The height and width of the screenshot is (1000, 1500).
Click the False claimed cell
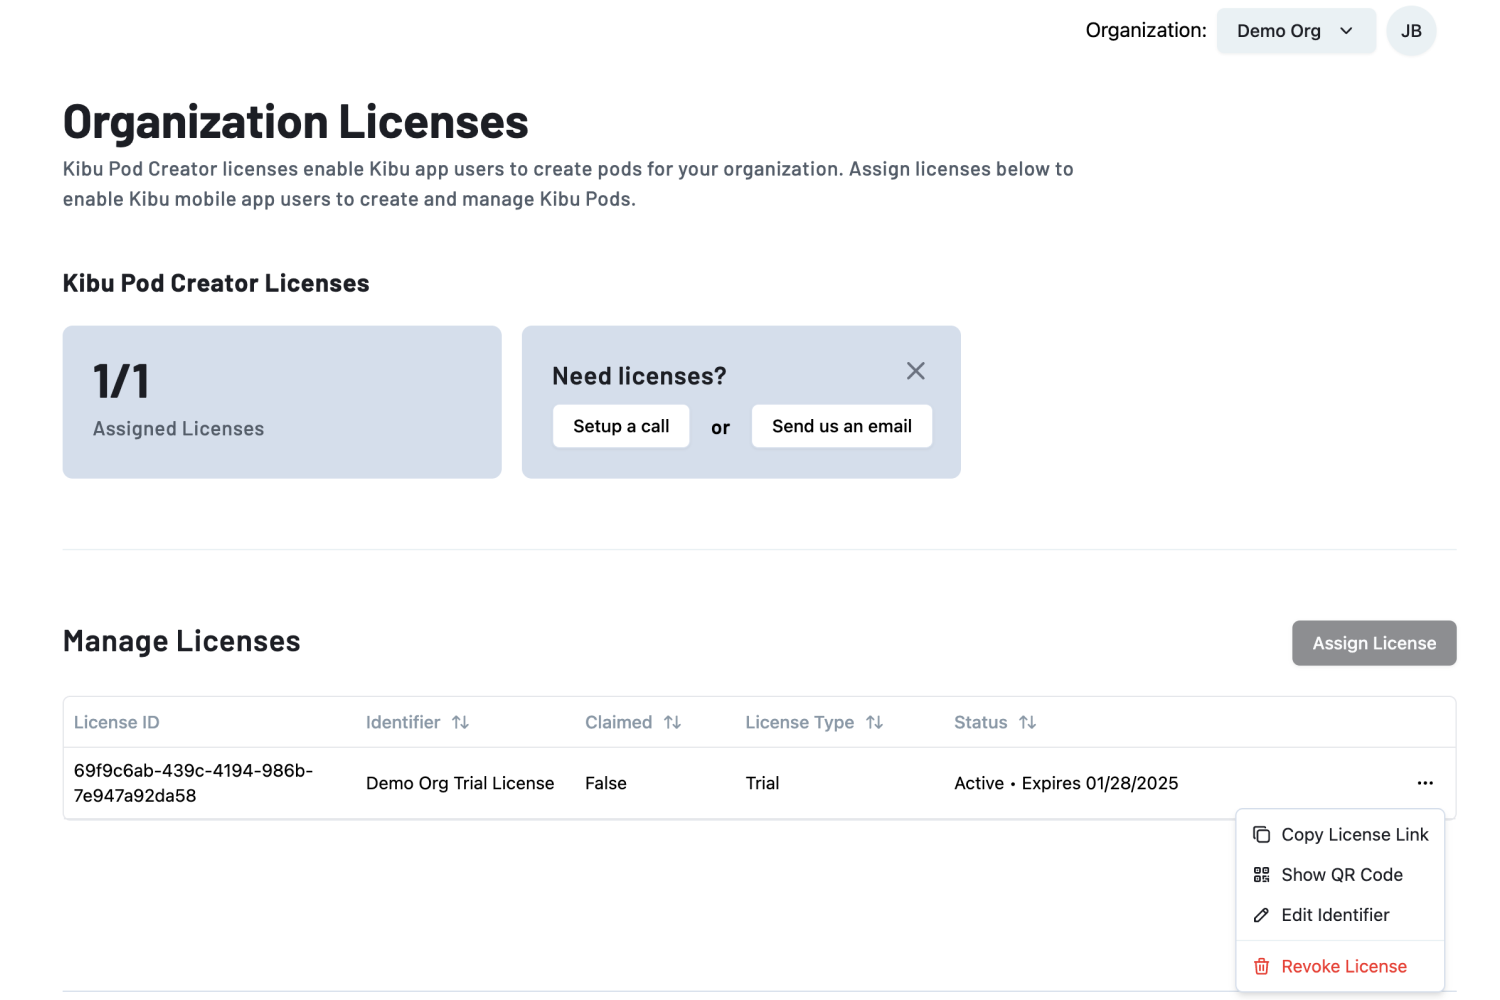[606, 783]
